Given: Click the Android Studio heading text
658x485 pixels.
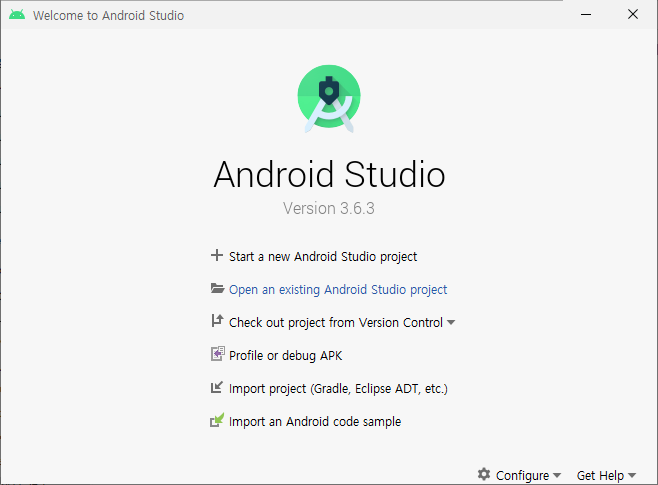Looking at the screenshot, I should point(329,174).
